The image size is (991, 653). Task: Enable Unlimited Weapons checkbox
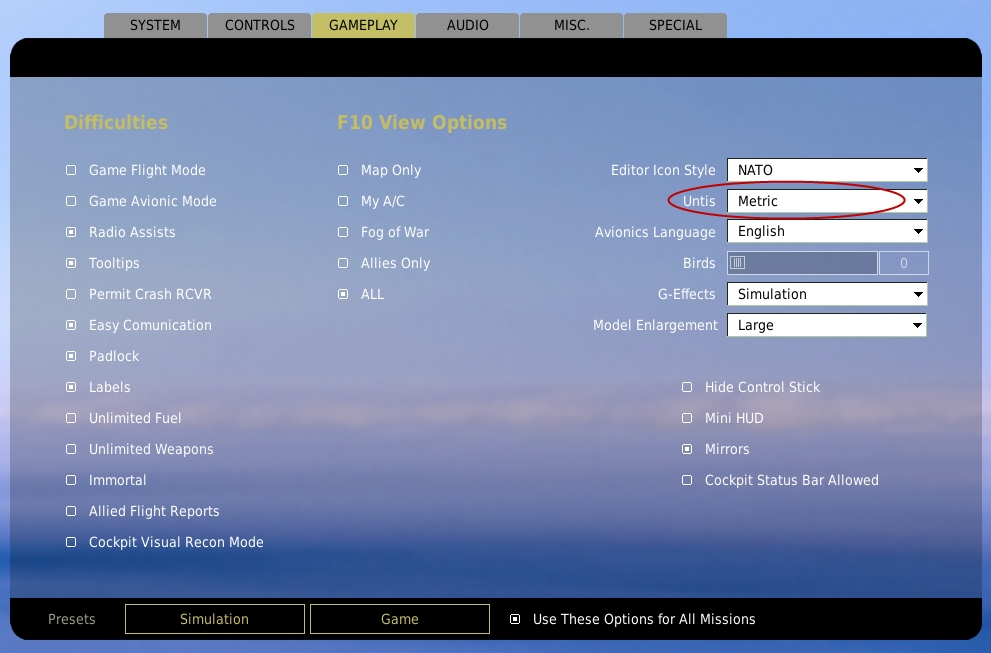(71, 449)
